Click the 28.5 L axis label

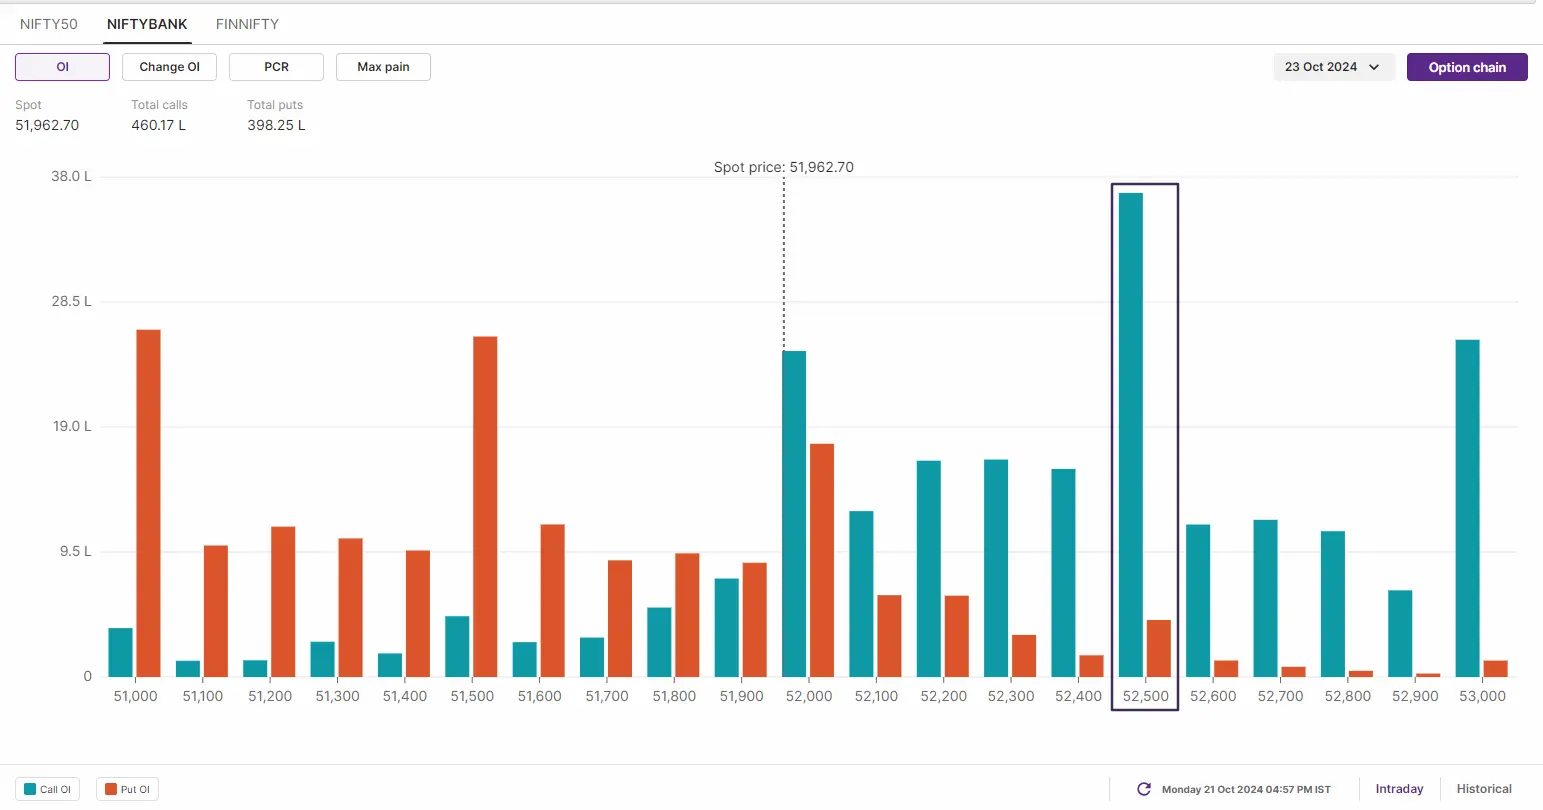tap(71, 301)
